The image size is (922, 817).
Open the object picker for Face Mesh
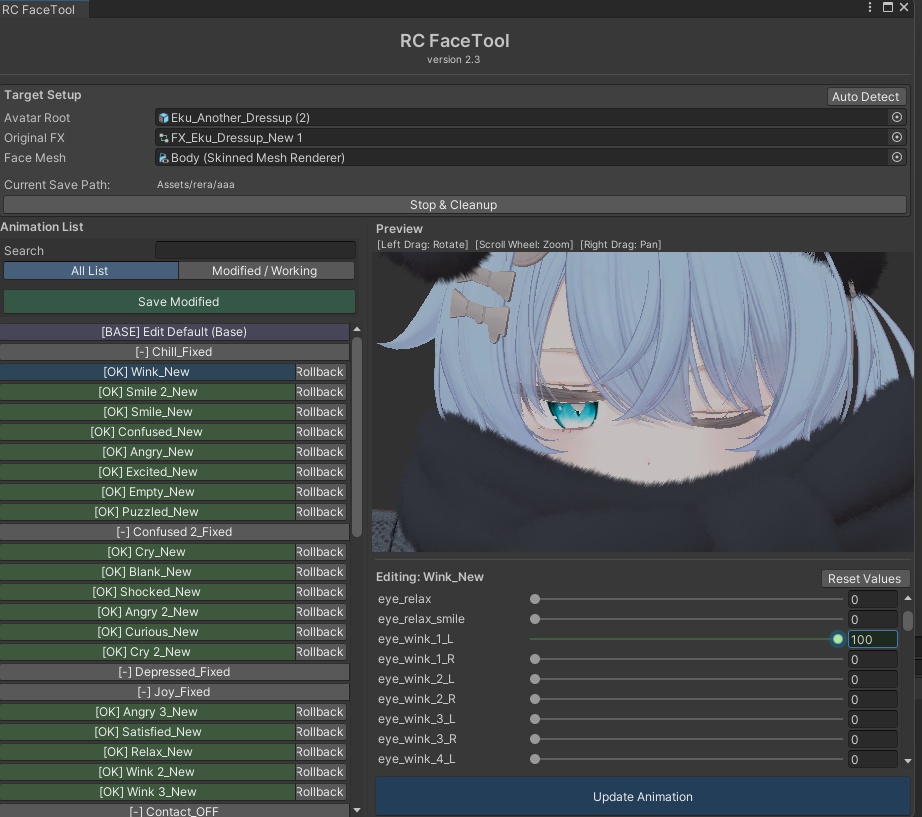point(896,157)
